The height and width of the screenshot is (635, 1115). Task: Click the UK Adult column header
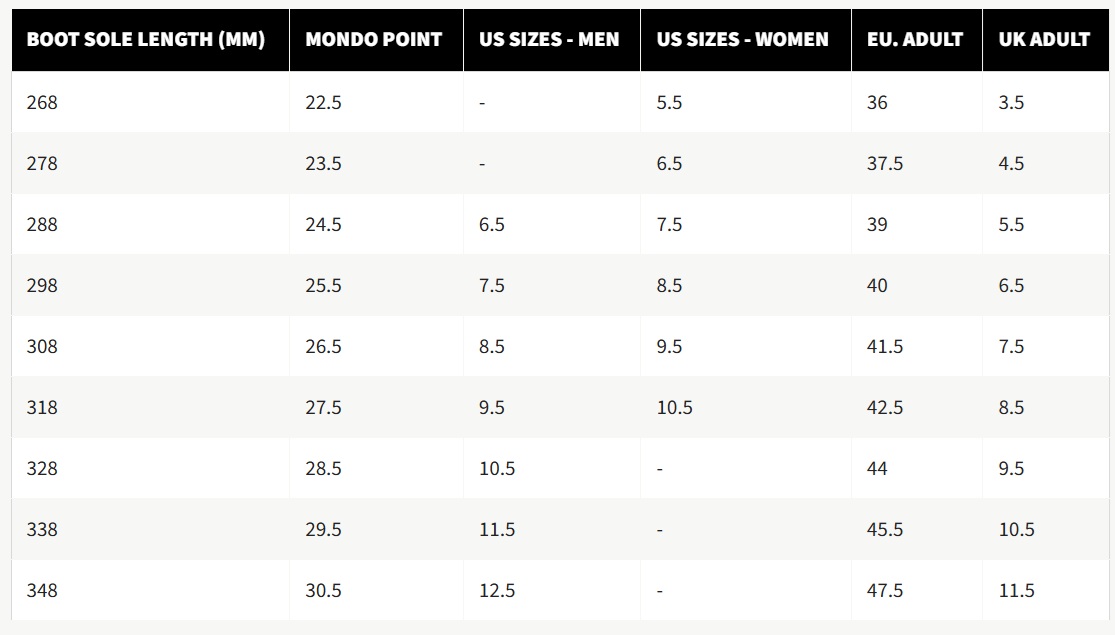coord(1044,40)
